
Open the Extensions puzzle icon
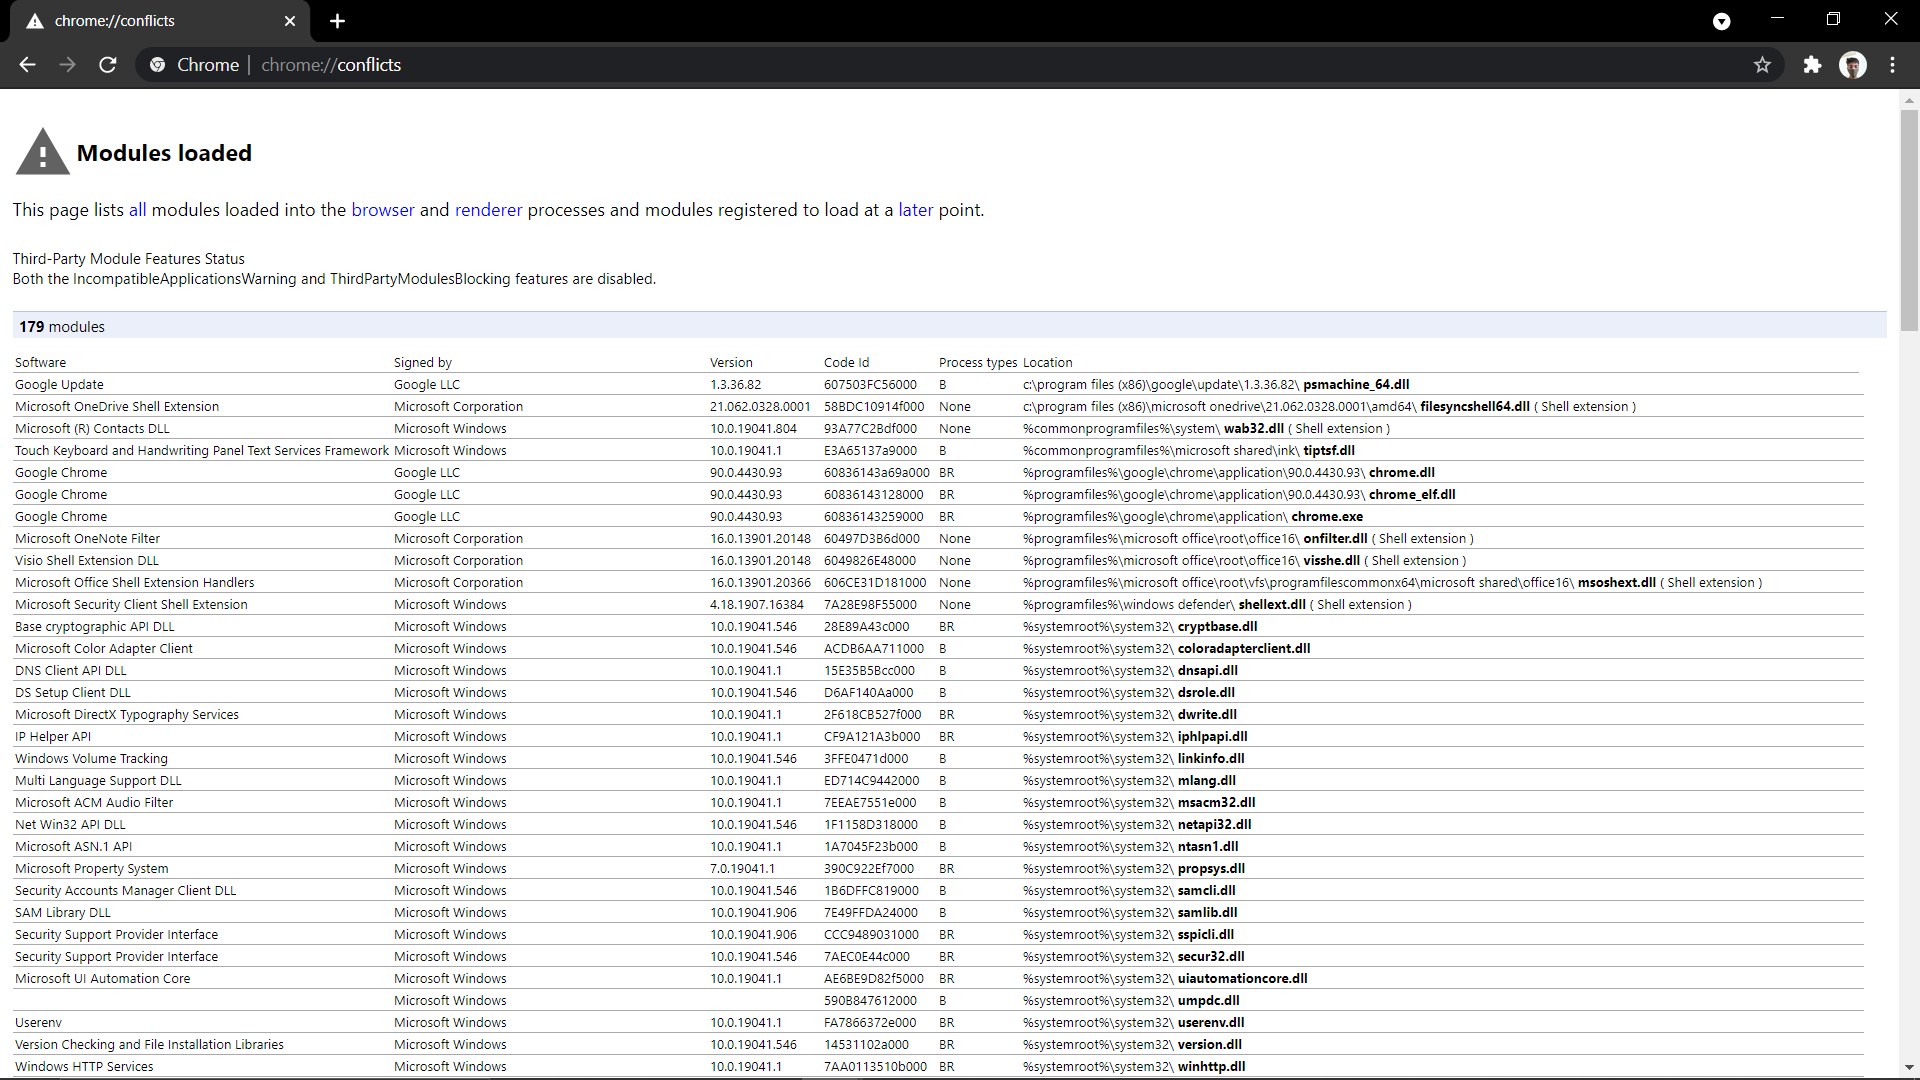pyautogui.click(x=1812, y=65)
